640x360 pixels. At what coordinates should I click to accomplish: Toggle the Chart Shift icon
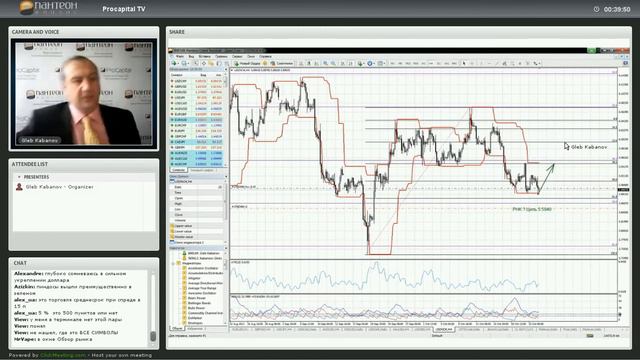[351, 63]
